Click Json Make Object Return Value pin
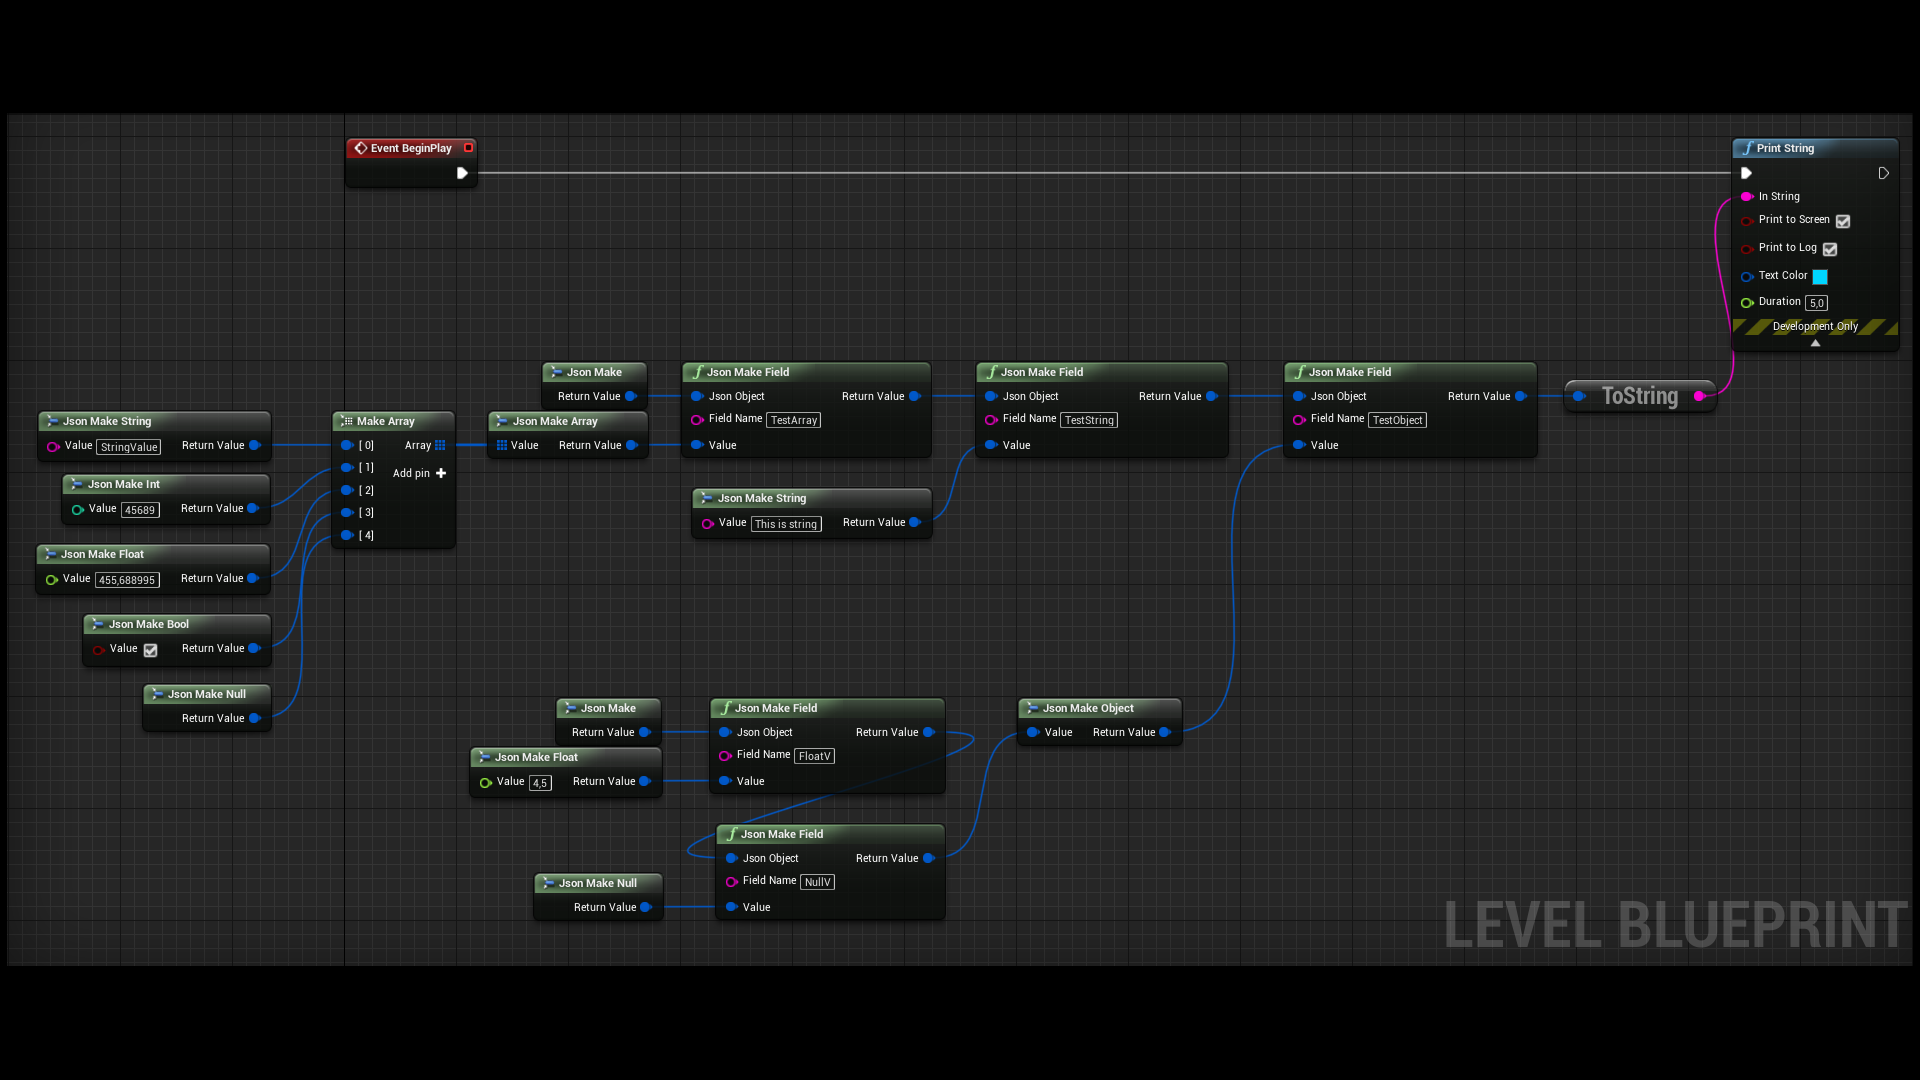 point(1164,733)
